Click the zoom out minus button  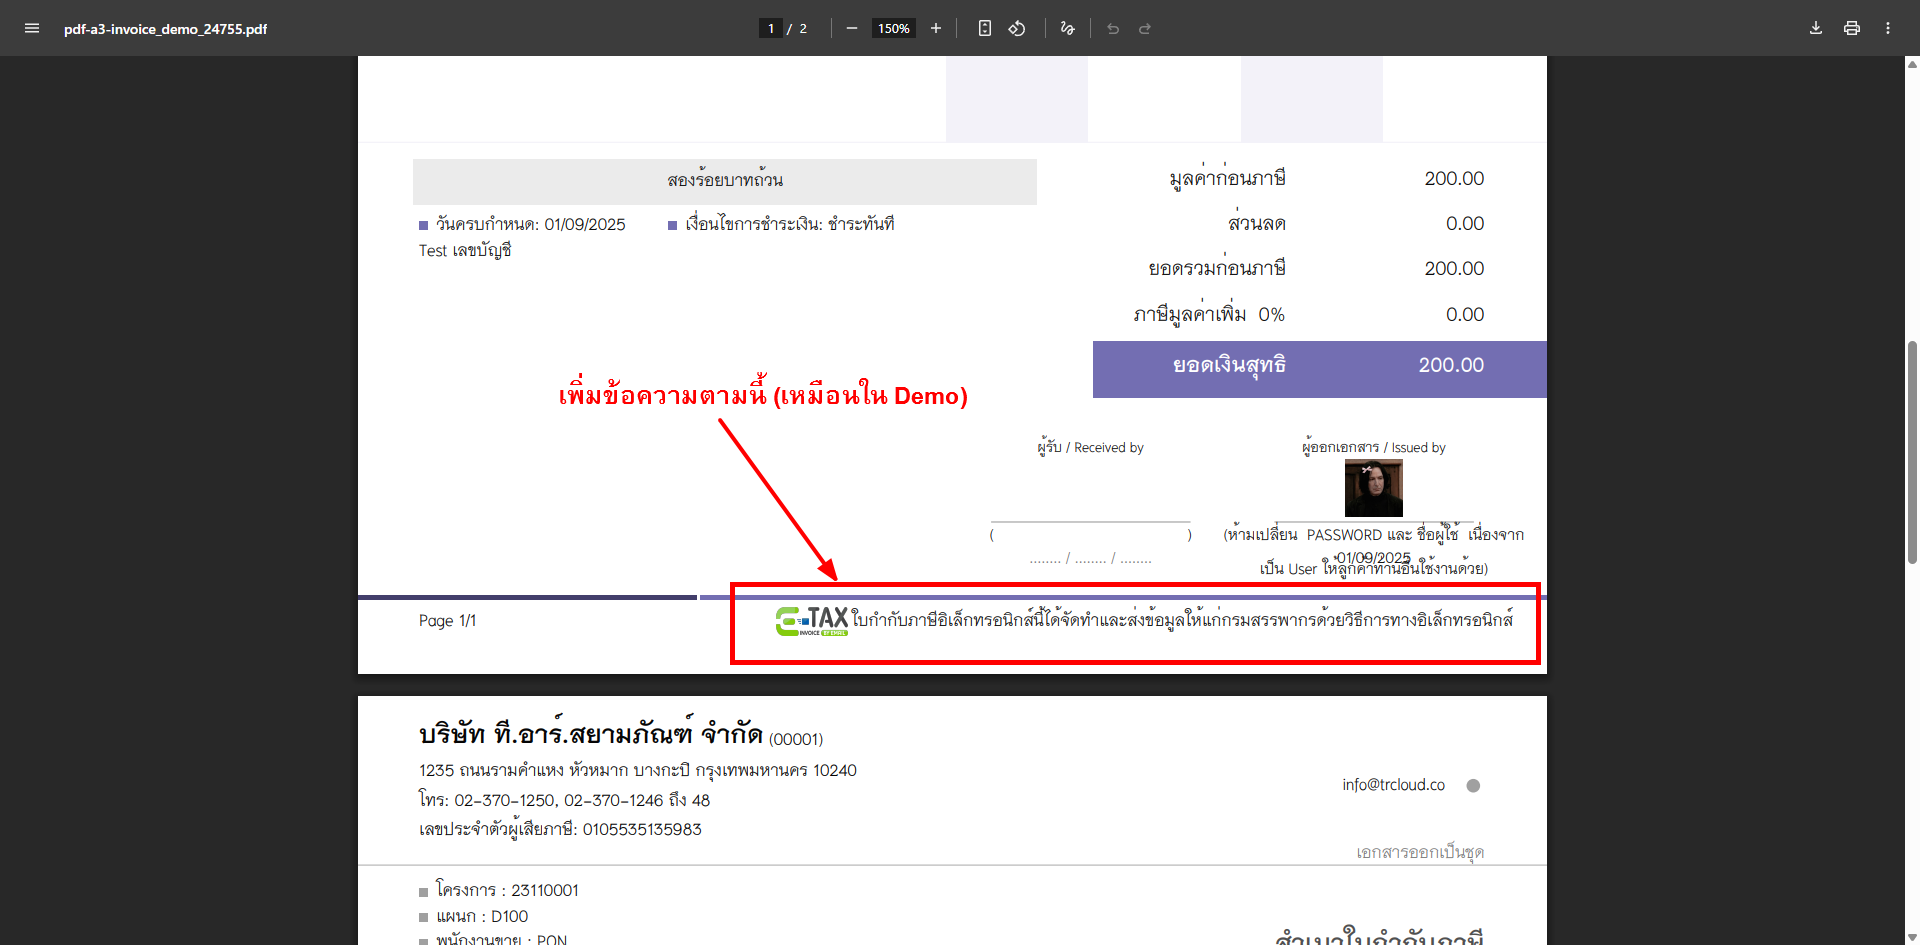pyautogui.click(x=851, y=28)
